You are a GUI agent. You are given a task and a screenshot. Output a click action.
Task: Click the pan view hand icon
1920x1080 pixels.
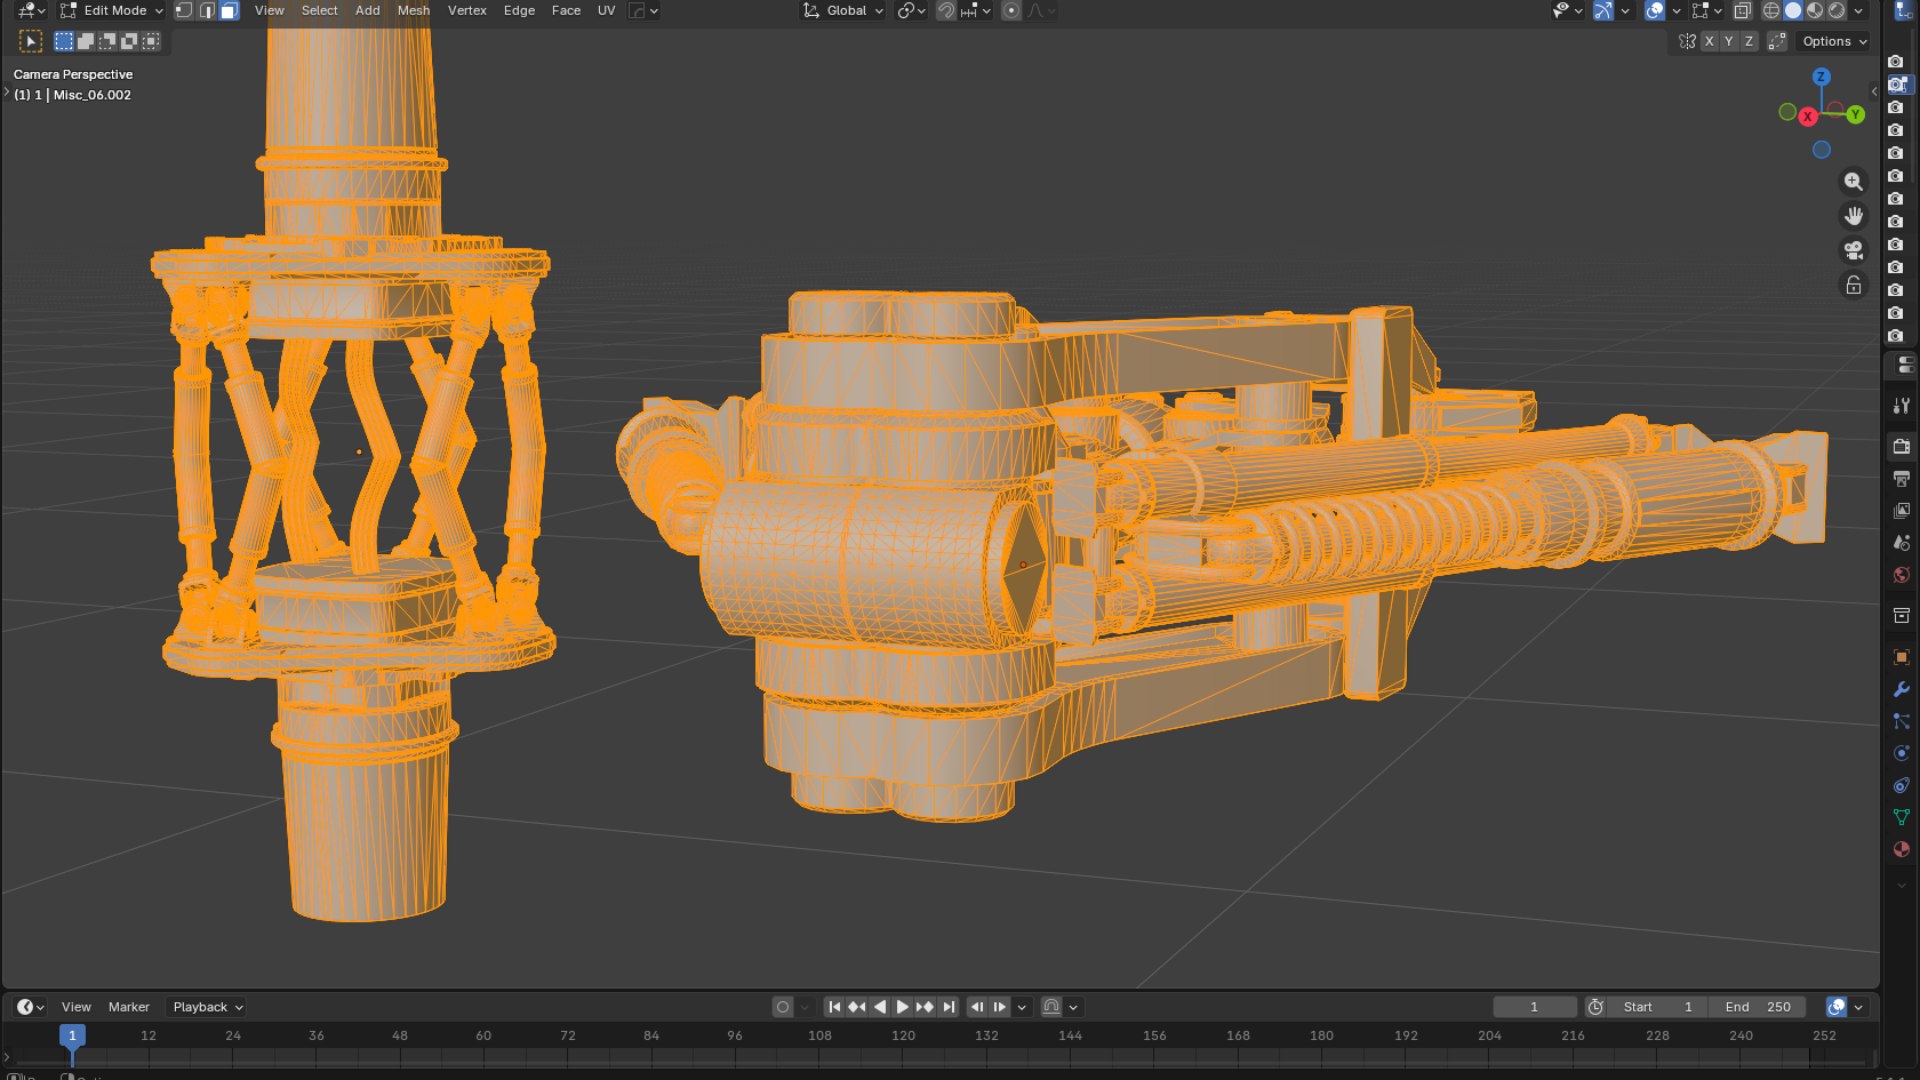click(x=1853, y=216)
